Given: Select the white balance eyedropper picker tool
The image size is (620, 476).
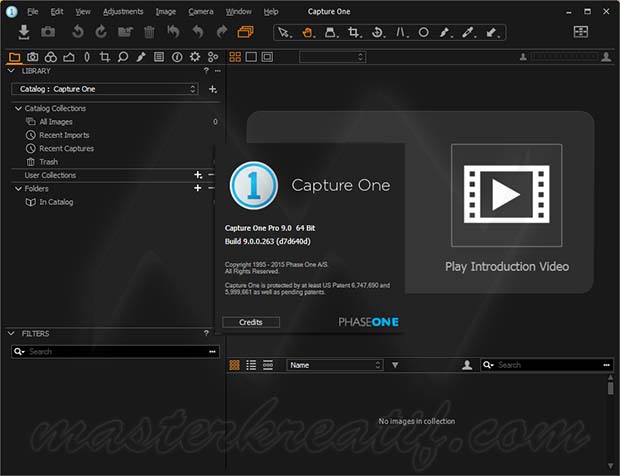Looking at the screenshot, I should pos(468,32).
